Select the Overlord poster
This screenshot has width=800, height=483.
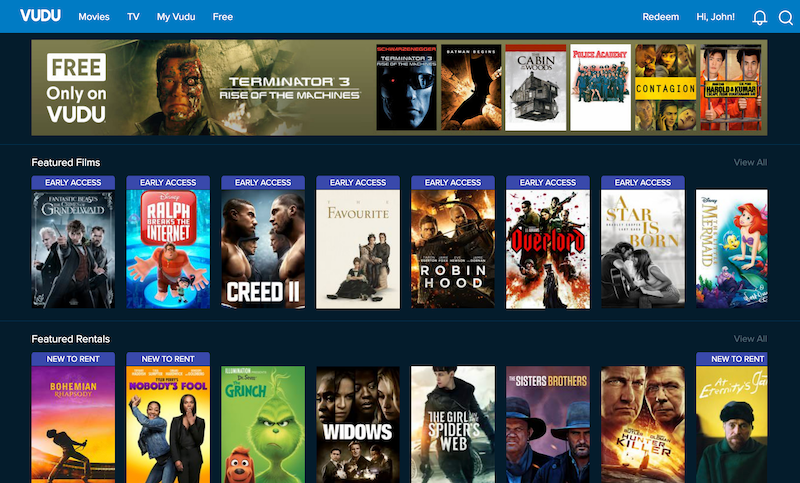[x=547, y=249]
